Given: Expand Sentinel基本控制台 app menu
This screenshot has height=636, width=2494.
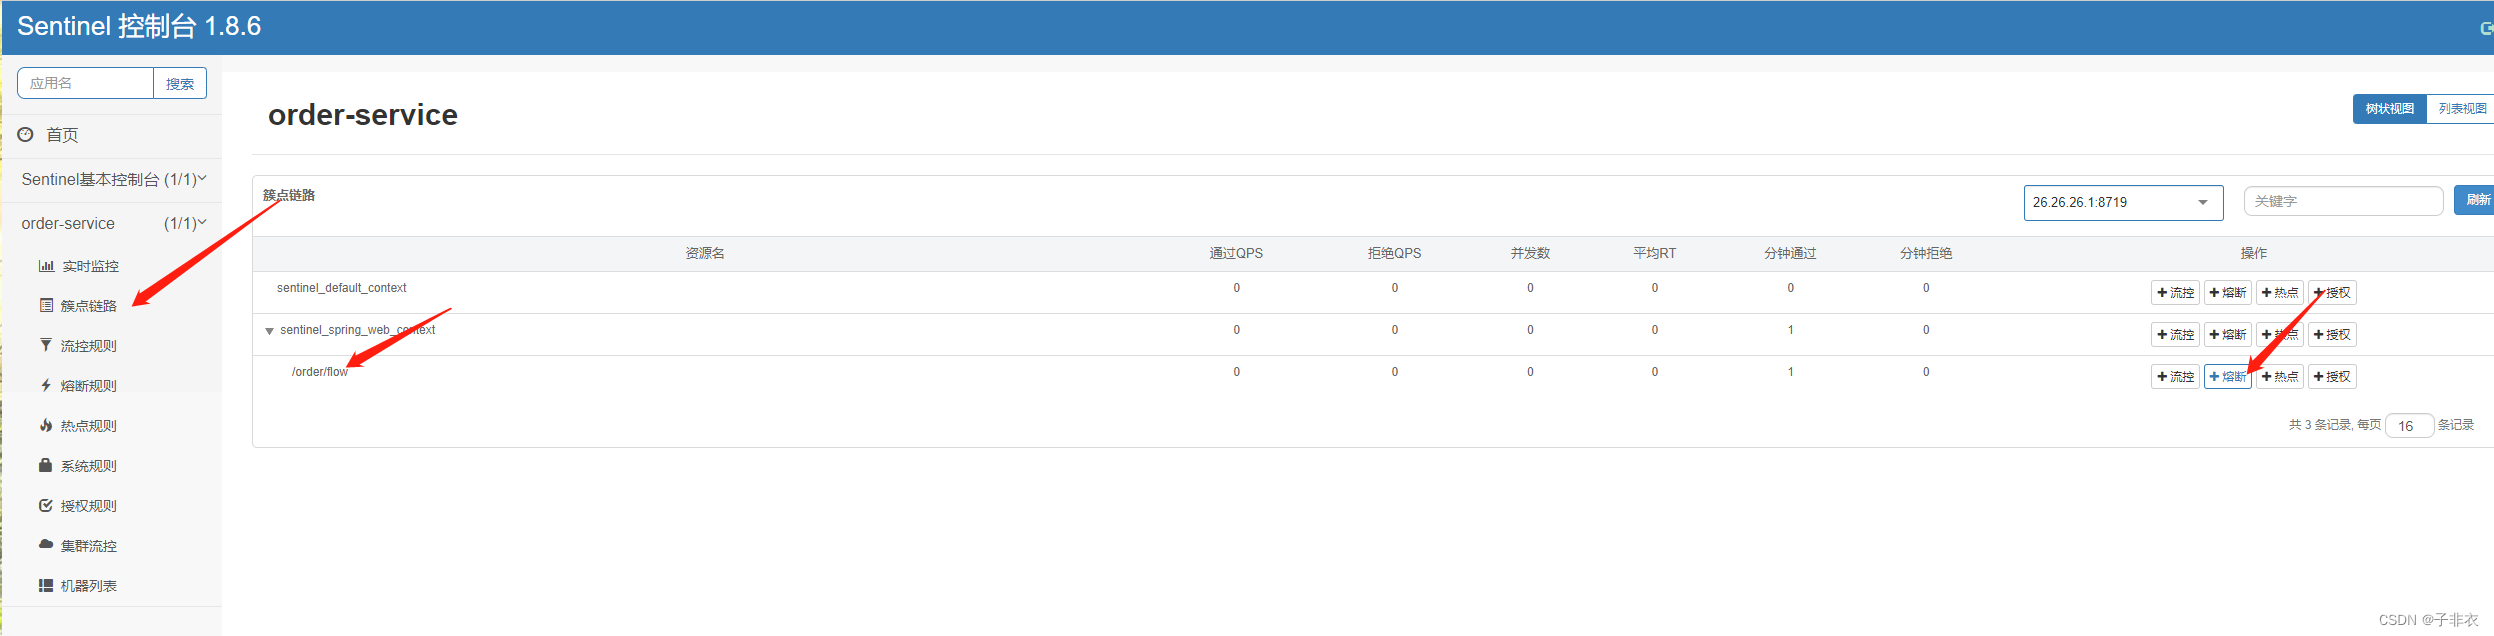Looking at the screenshot, I should [x=113, y=179].
